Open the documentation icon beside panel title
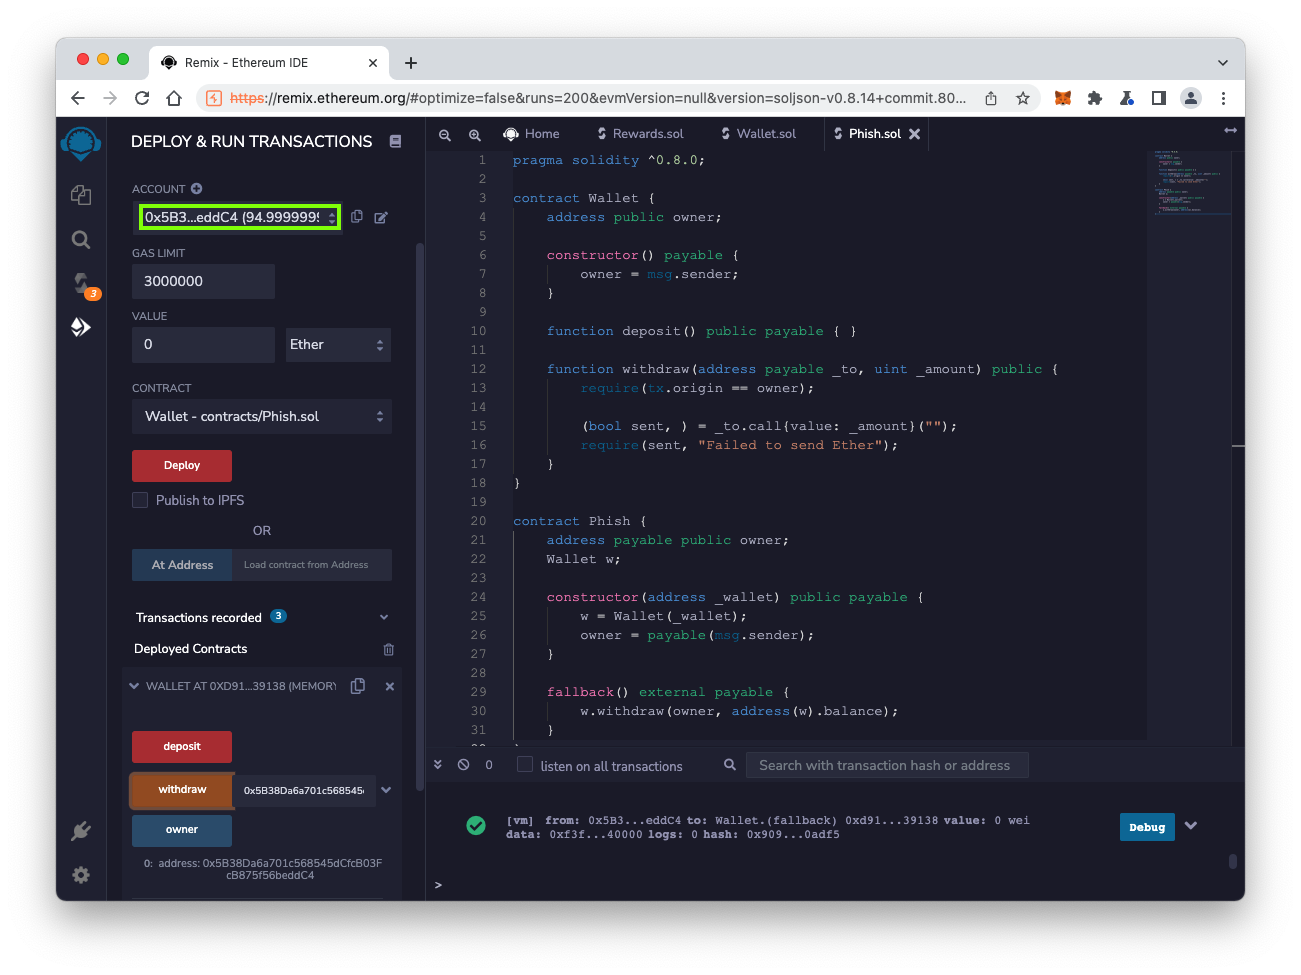This screenshot has height=975, width=1301. [395, 142]
